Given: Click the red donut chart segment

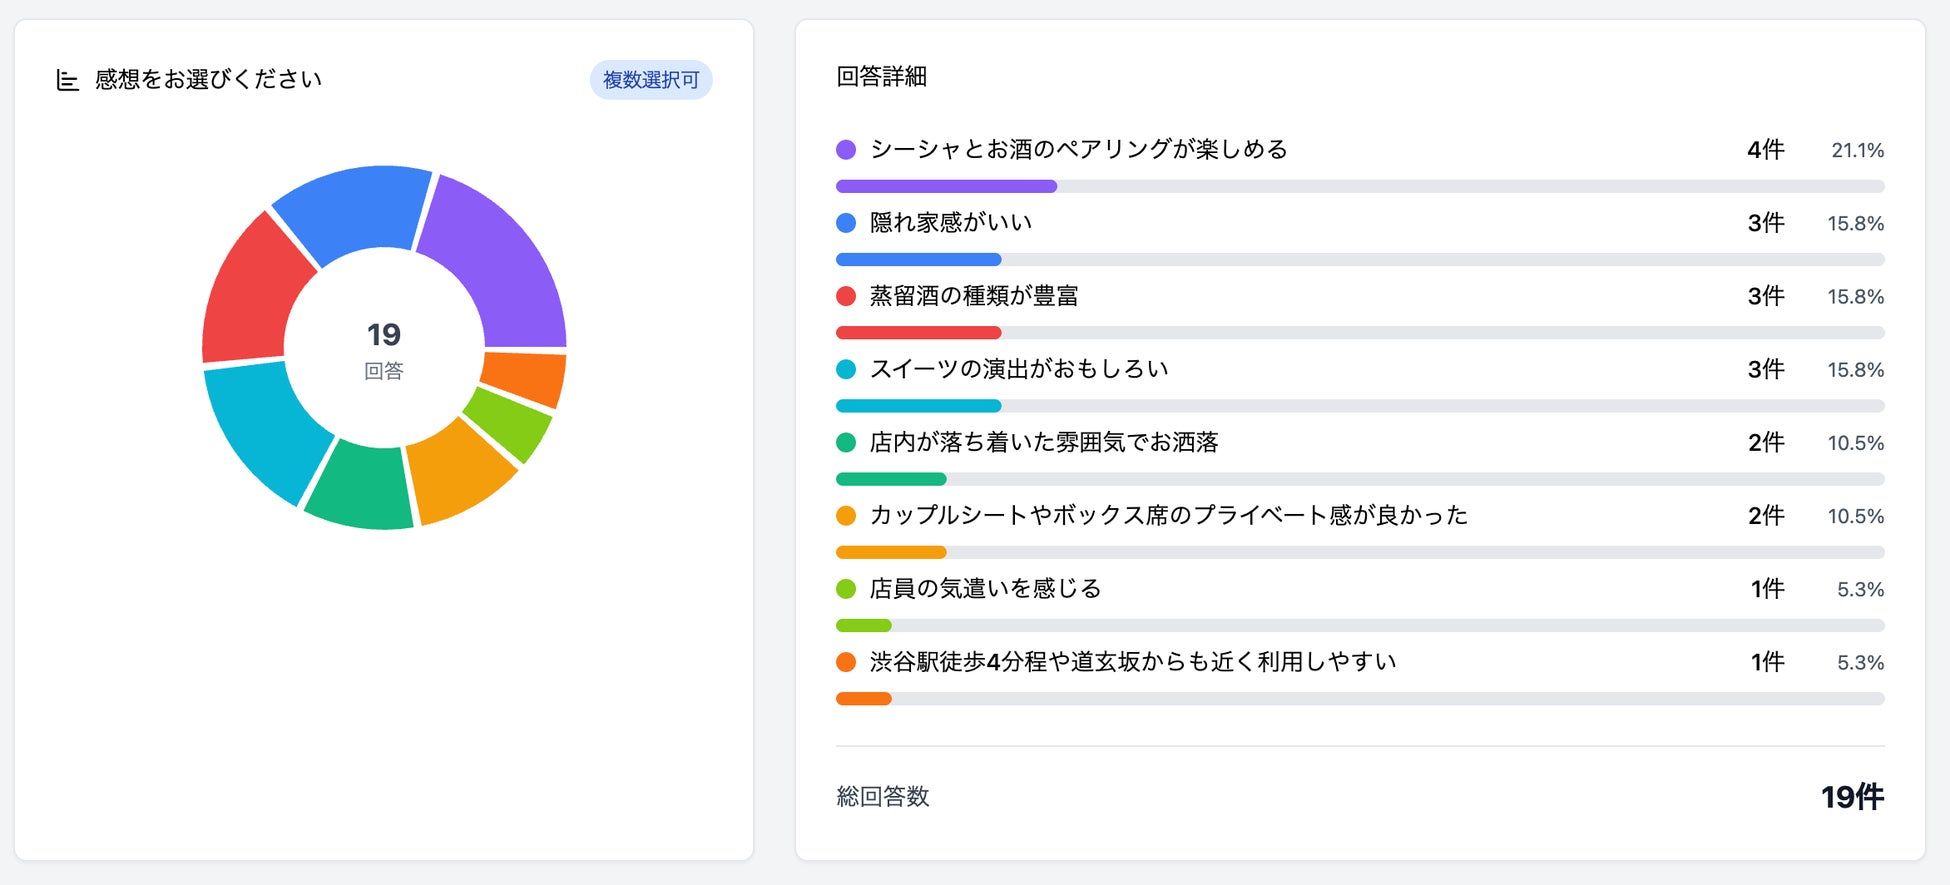Looking at the screenshot, I should tap(256, 292).
